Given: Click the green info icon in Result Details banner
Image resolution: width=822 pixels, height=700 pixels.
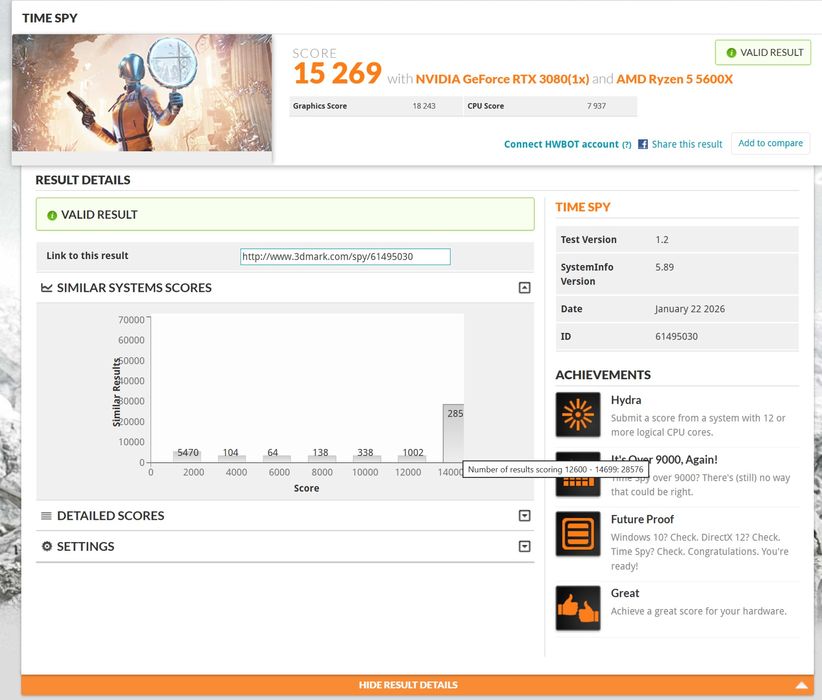Looking at the screenshot, I should [52, 215].
